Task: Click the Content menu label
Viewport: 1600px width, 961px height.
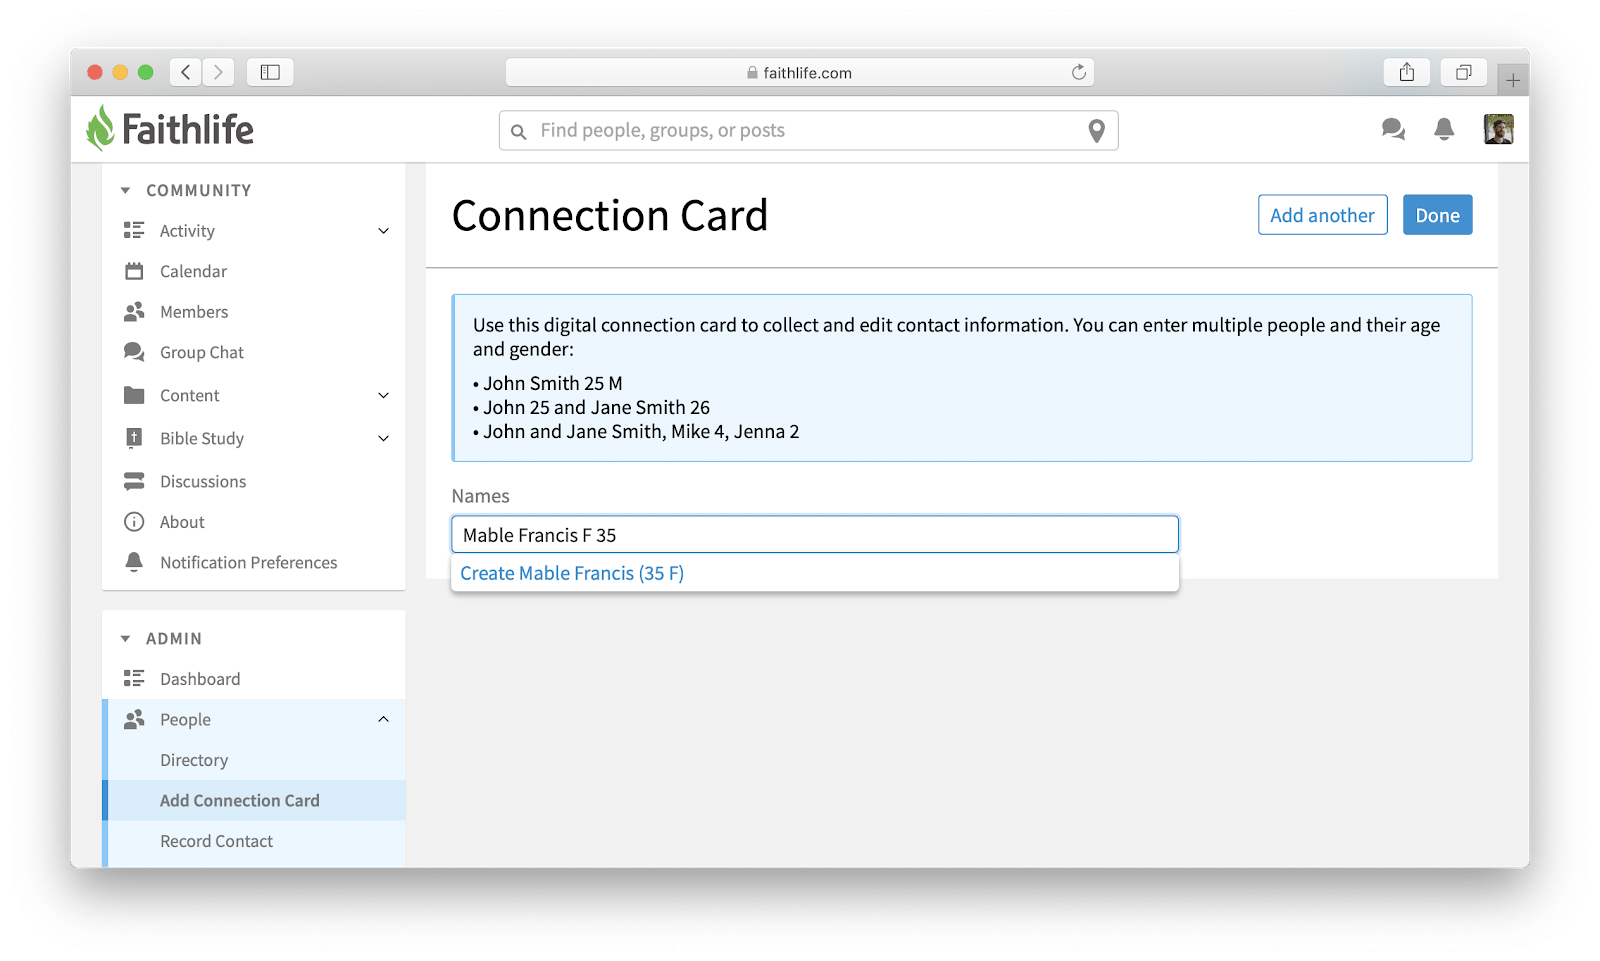Action: click(x=190, y=395)
